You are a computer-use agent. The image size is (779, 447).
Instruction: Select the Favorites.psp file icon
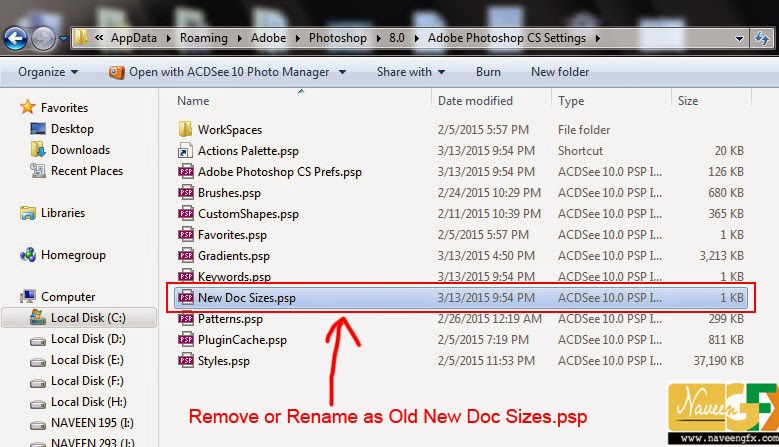click(186, 234)
